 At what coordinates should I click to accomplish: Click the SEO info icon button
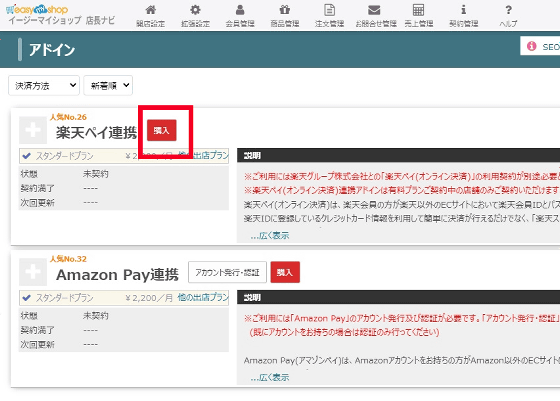[540, 46]
